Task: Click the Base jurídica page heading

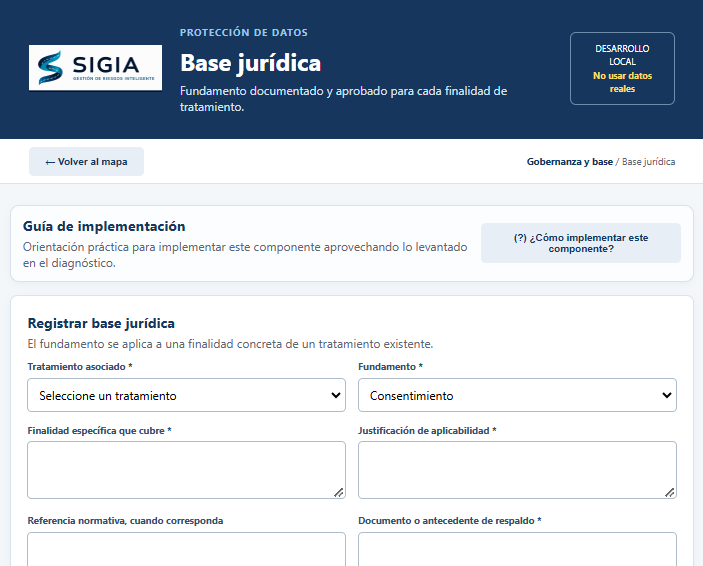Action: 250,63
